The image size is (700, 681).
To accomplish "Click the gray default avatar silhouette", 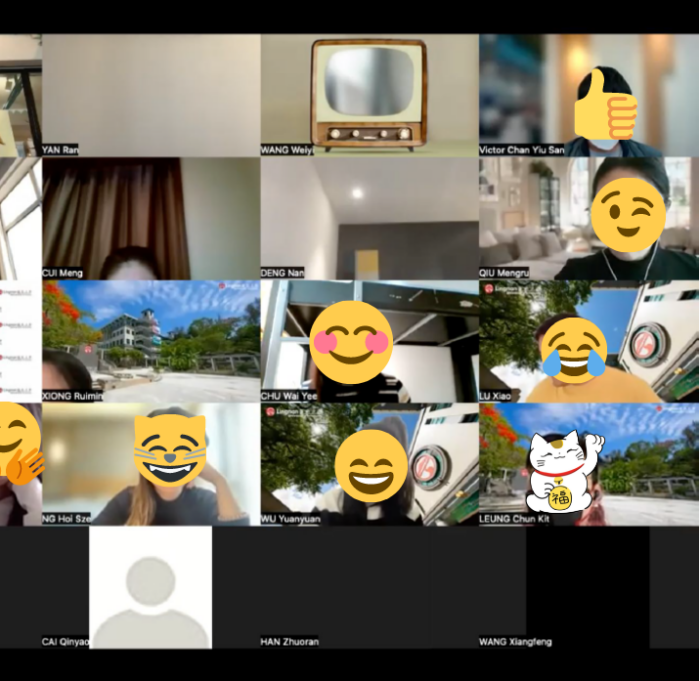I will click(x=151, y=588).
